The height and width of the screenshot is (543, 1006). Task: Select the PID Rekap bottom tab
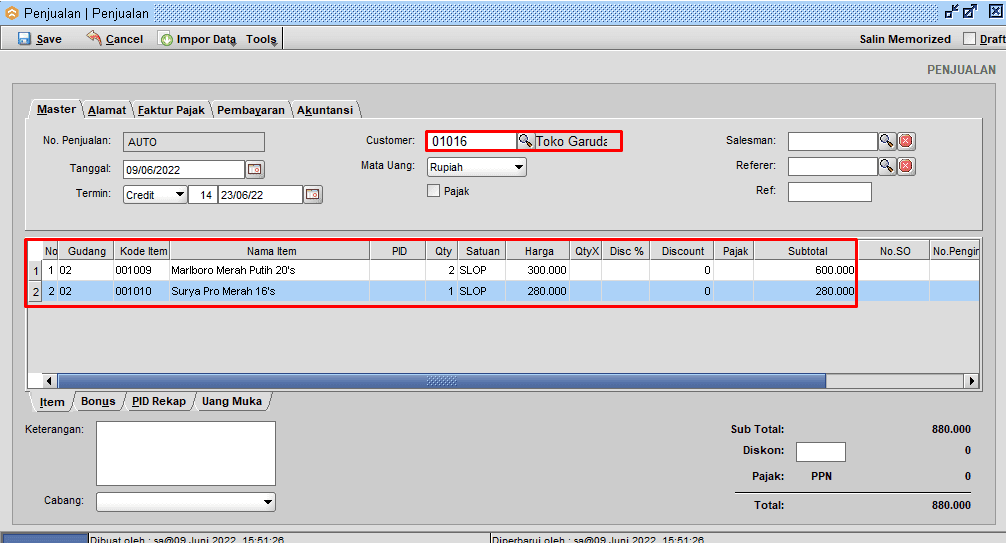tap(158, 401)
